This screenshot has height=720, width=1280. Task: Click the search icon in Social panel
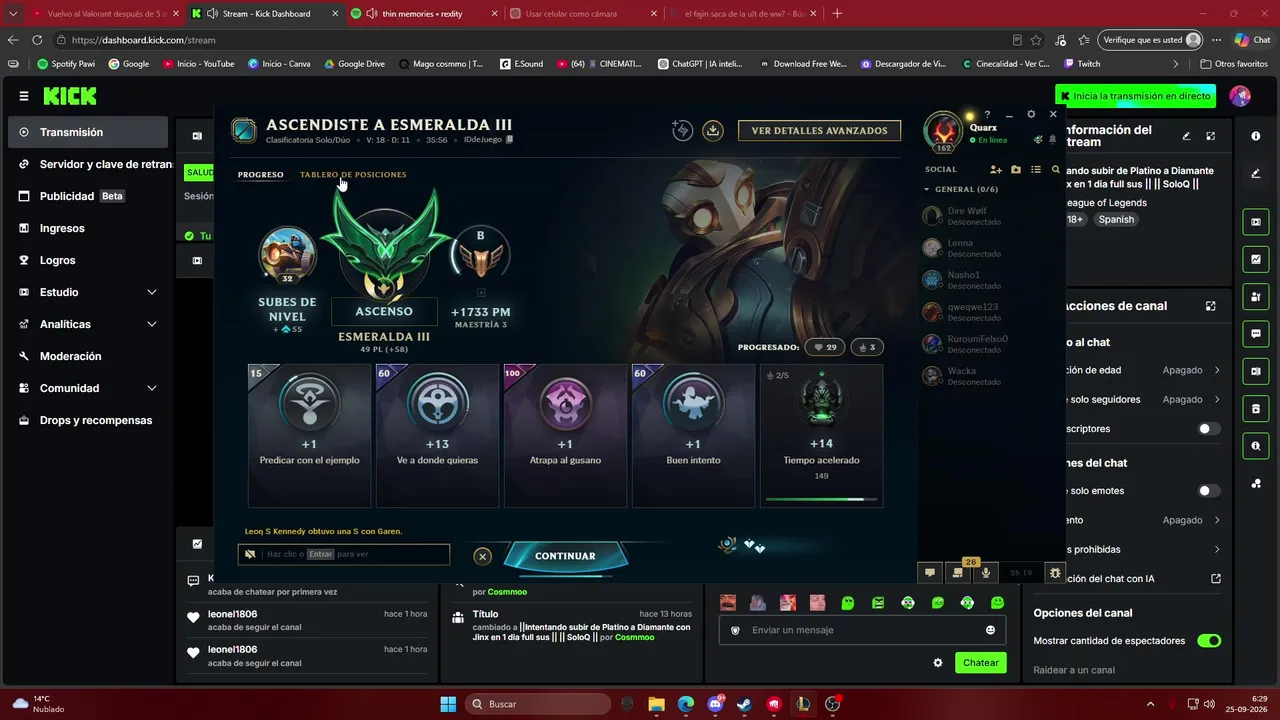[x=1056, y=170]
